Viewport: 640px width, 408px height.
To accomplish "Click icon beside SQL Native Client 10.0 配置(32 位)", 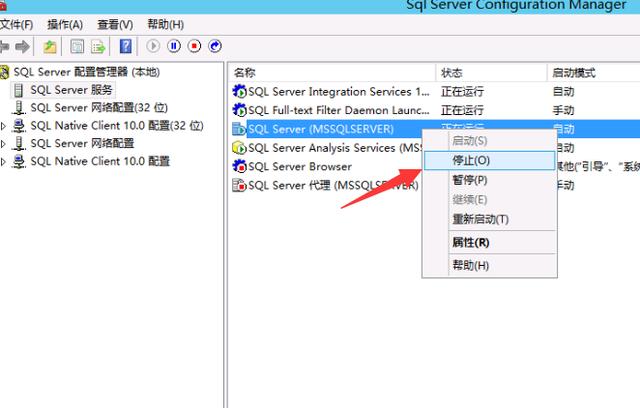I will pos(19,126).
